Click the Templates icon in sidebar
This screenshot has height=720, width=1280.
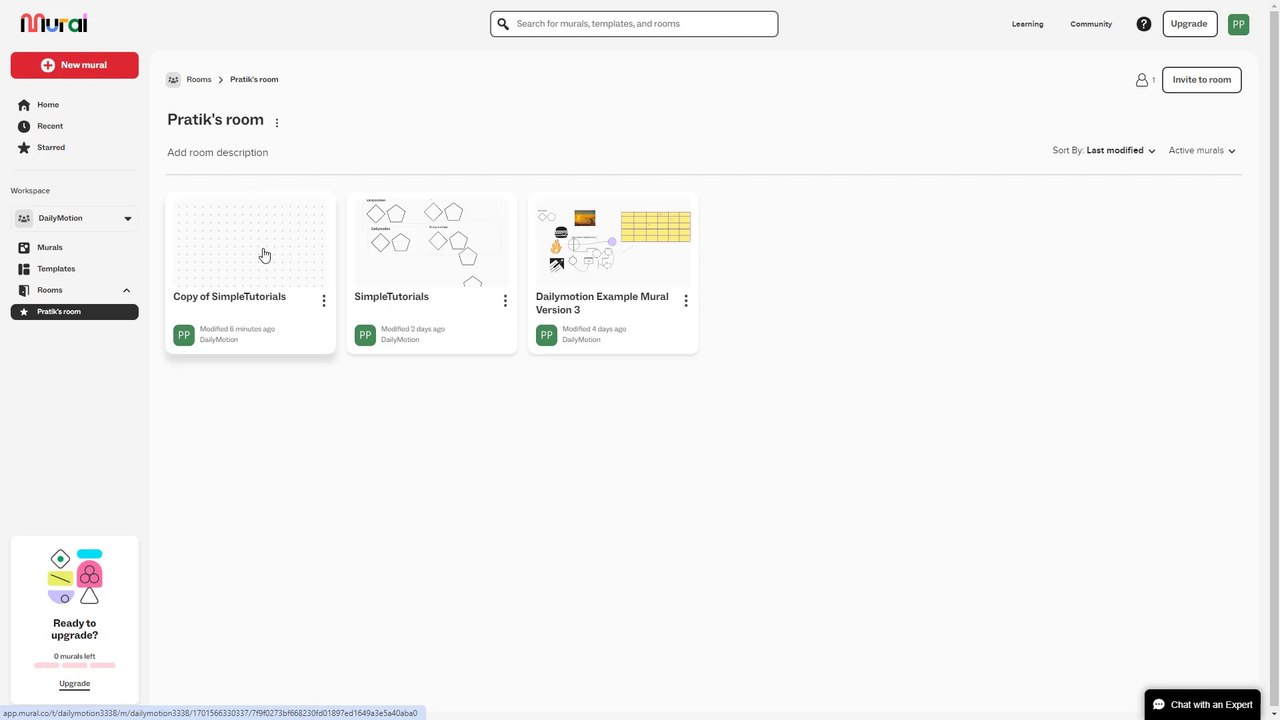[x=24, y=269]
